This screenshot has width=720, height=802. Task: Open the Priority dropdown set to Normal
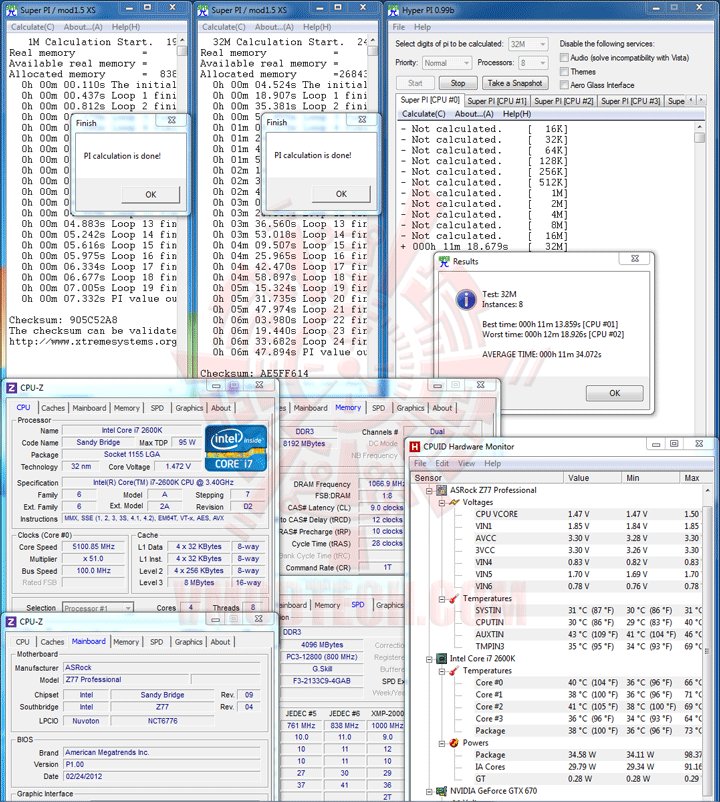pos(447,63)
